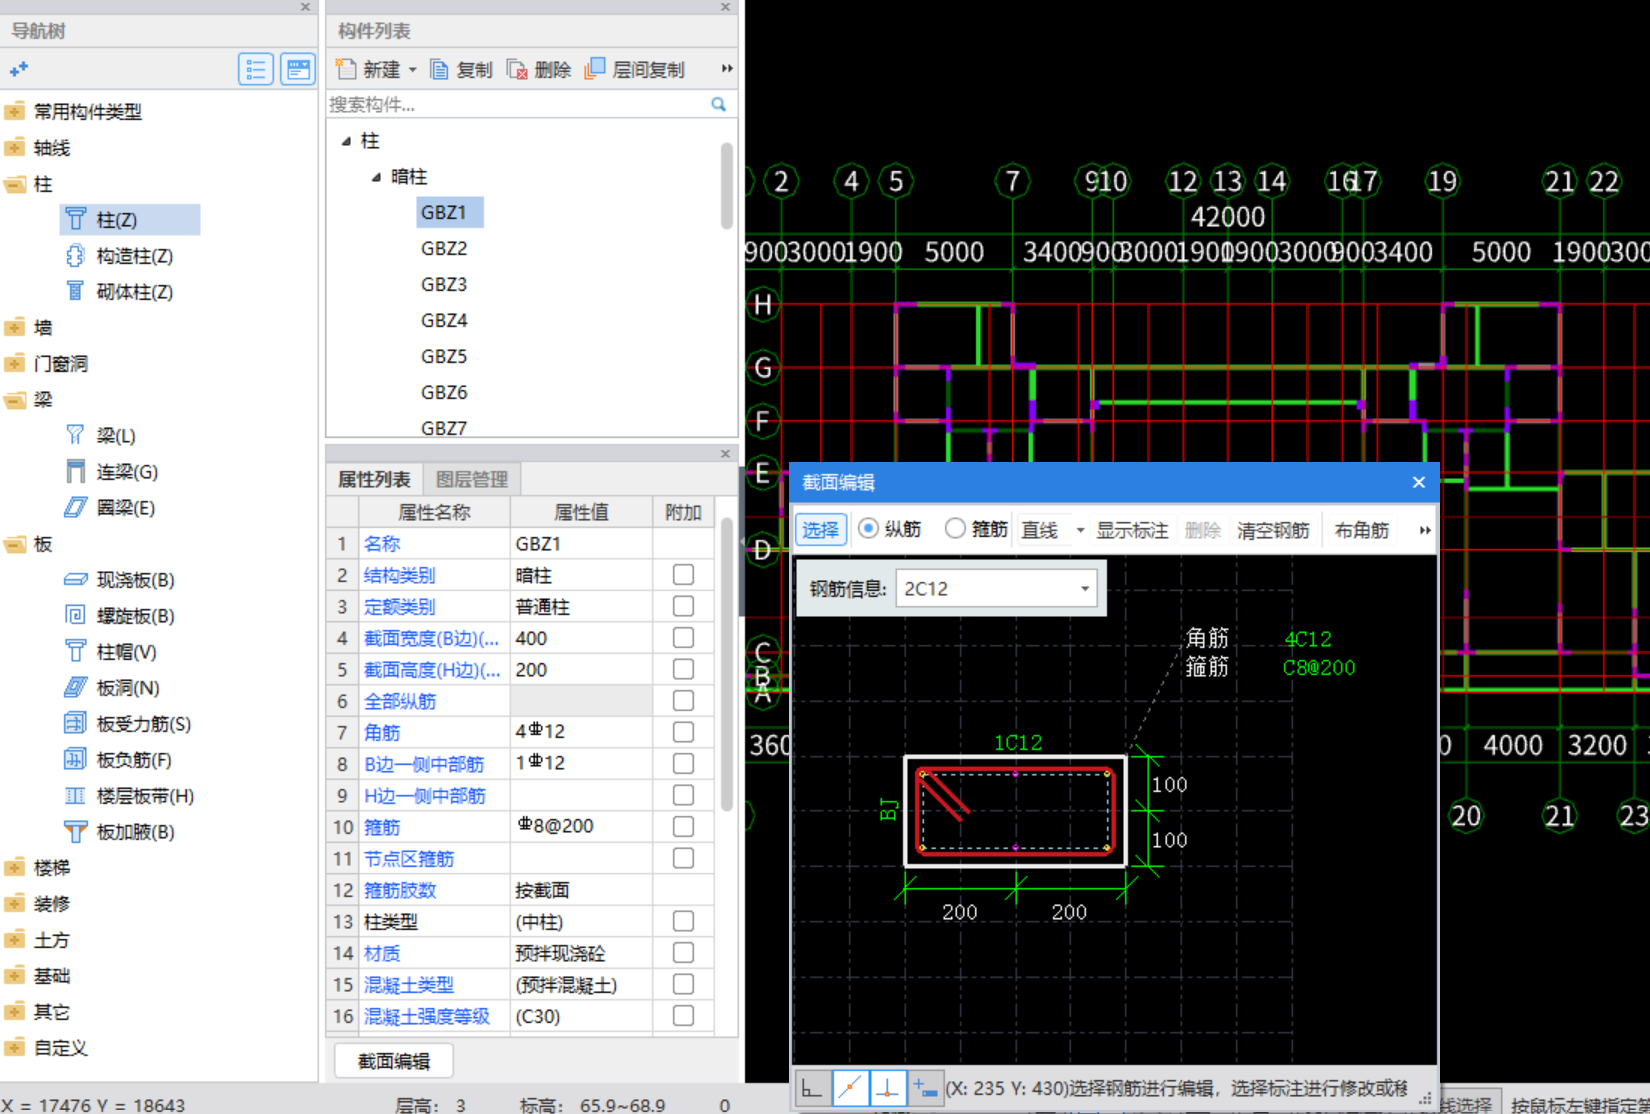1650x1114 pixels.
Task: Click properties table vertical scrollbar
Action: pyautogui.click(x=727, y=662)
